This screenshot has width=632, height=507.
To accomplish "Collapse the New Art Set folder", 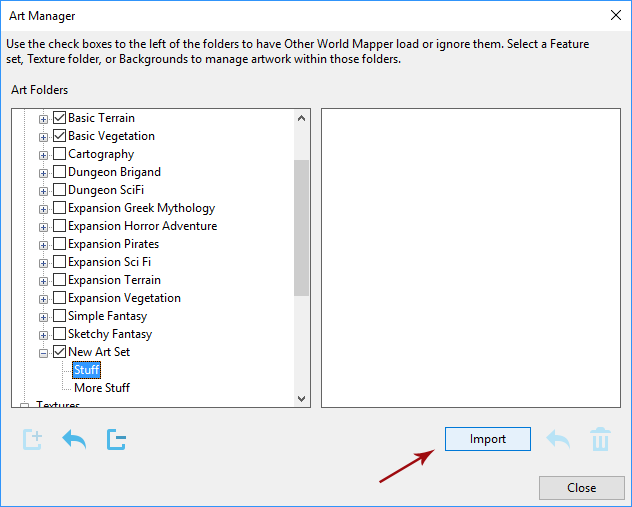I will [43, 352].
